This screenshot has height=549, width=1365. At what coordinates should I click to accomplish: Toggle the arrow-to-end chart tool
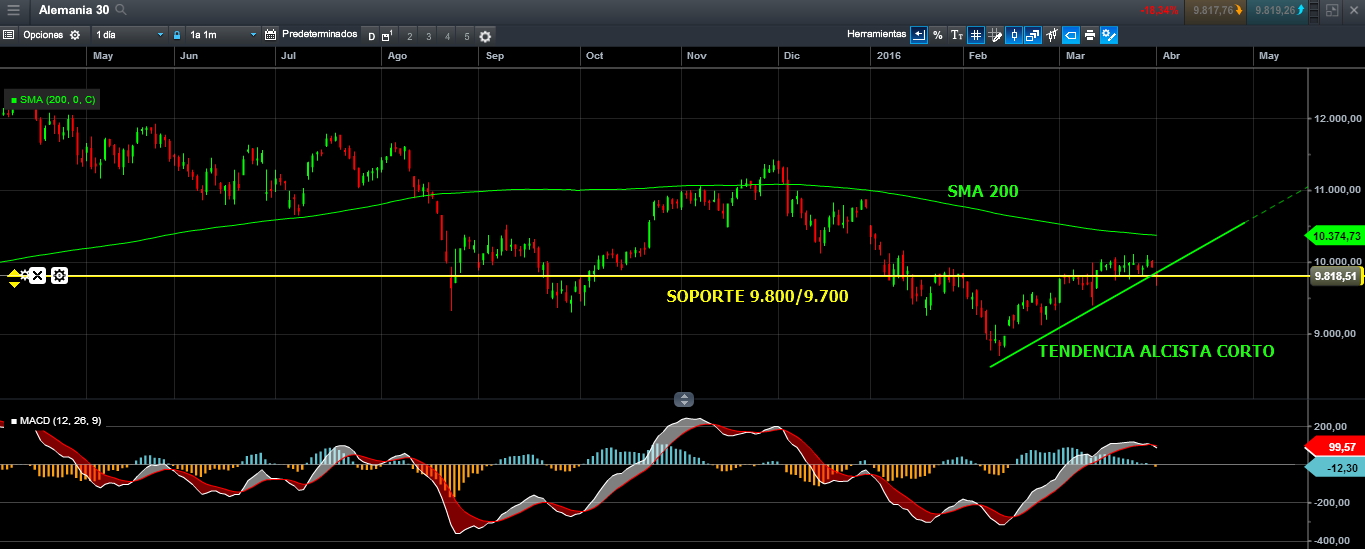tap(918, 35)
